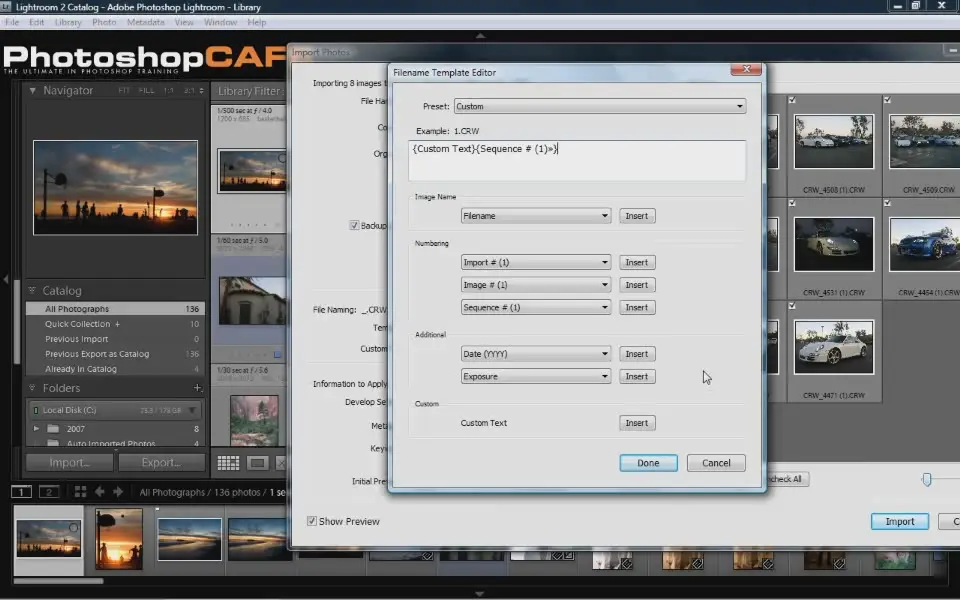960x600 pixels.
Task: Insert the Exposure token
Action: tap(637, 377)
